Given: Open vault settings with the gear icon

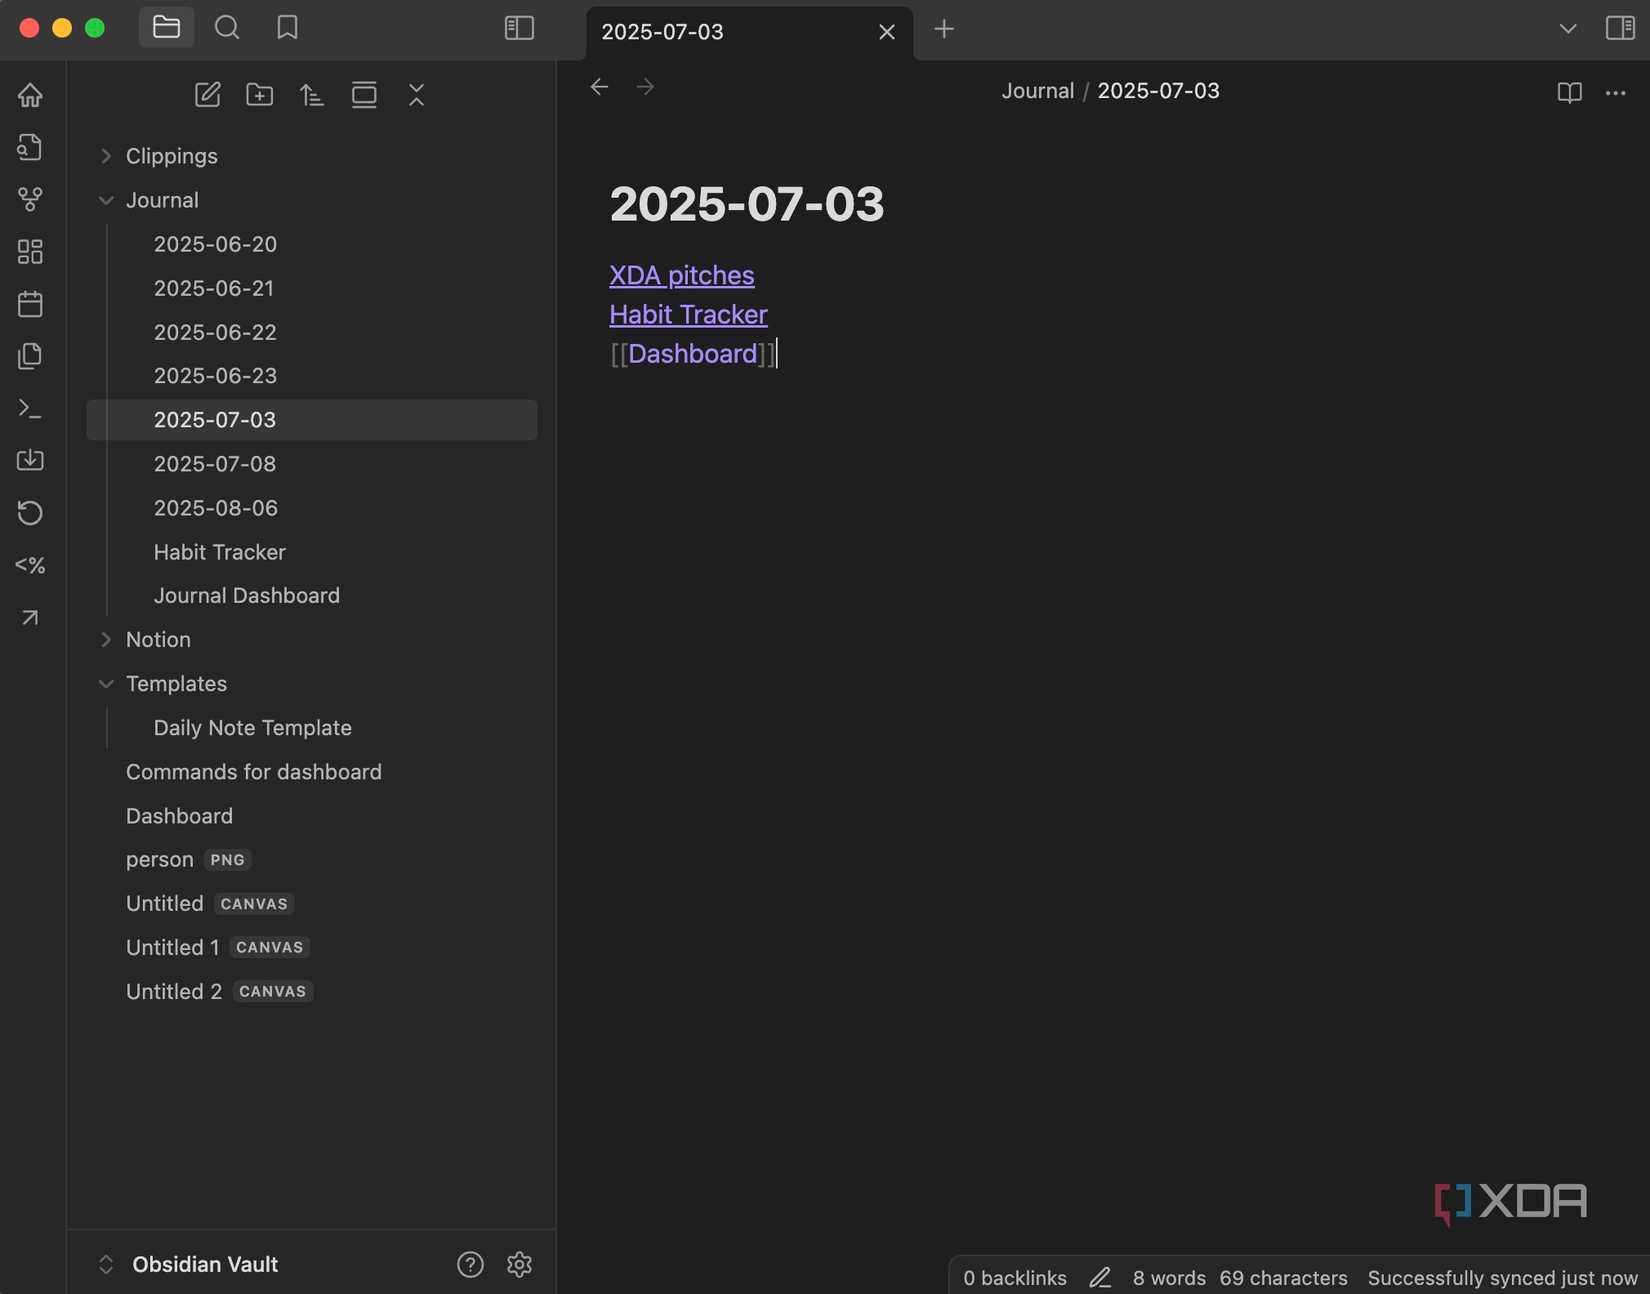Looking at the screenshot, I should pos(519,1264).
